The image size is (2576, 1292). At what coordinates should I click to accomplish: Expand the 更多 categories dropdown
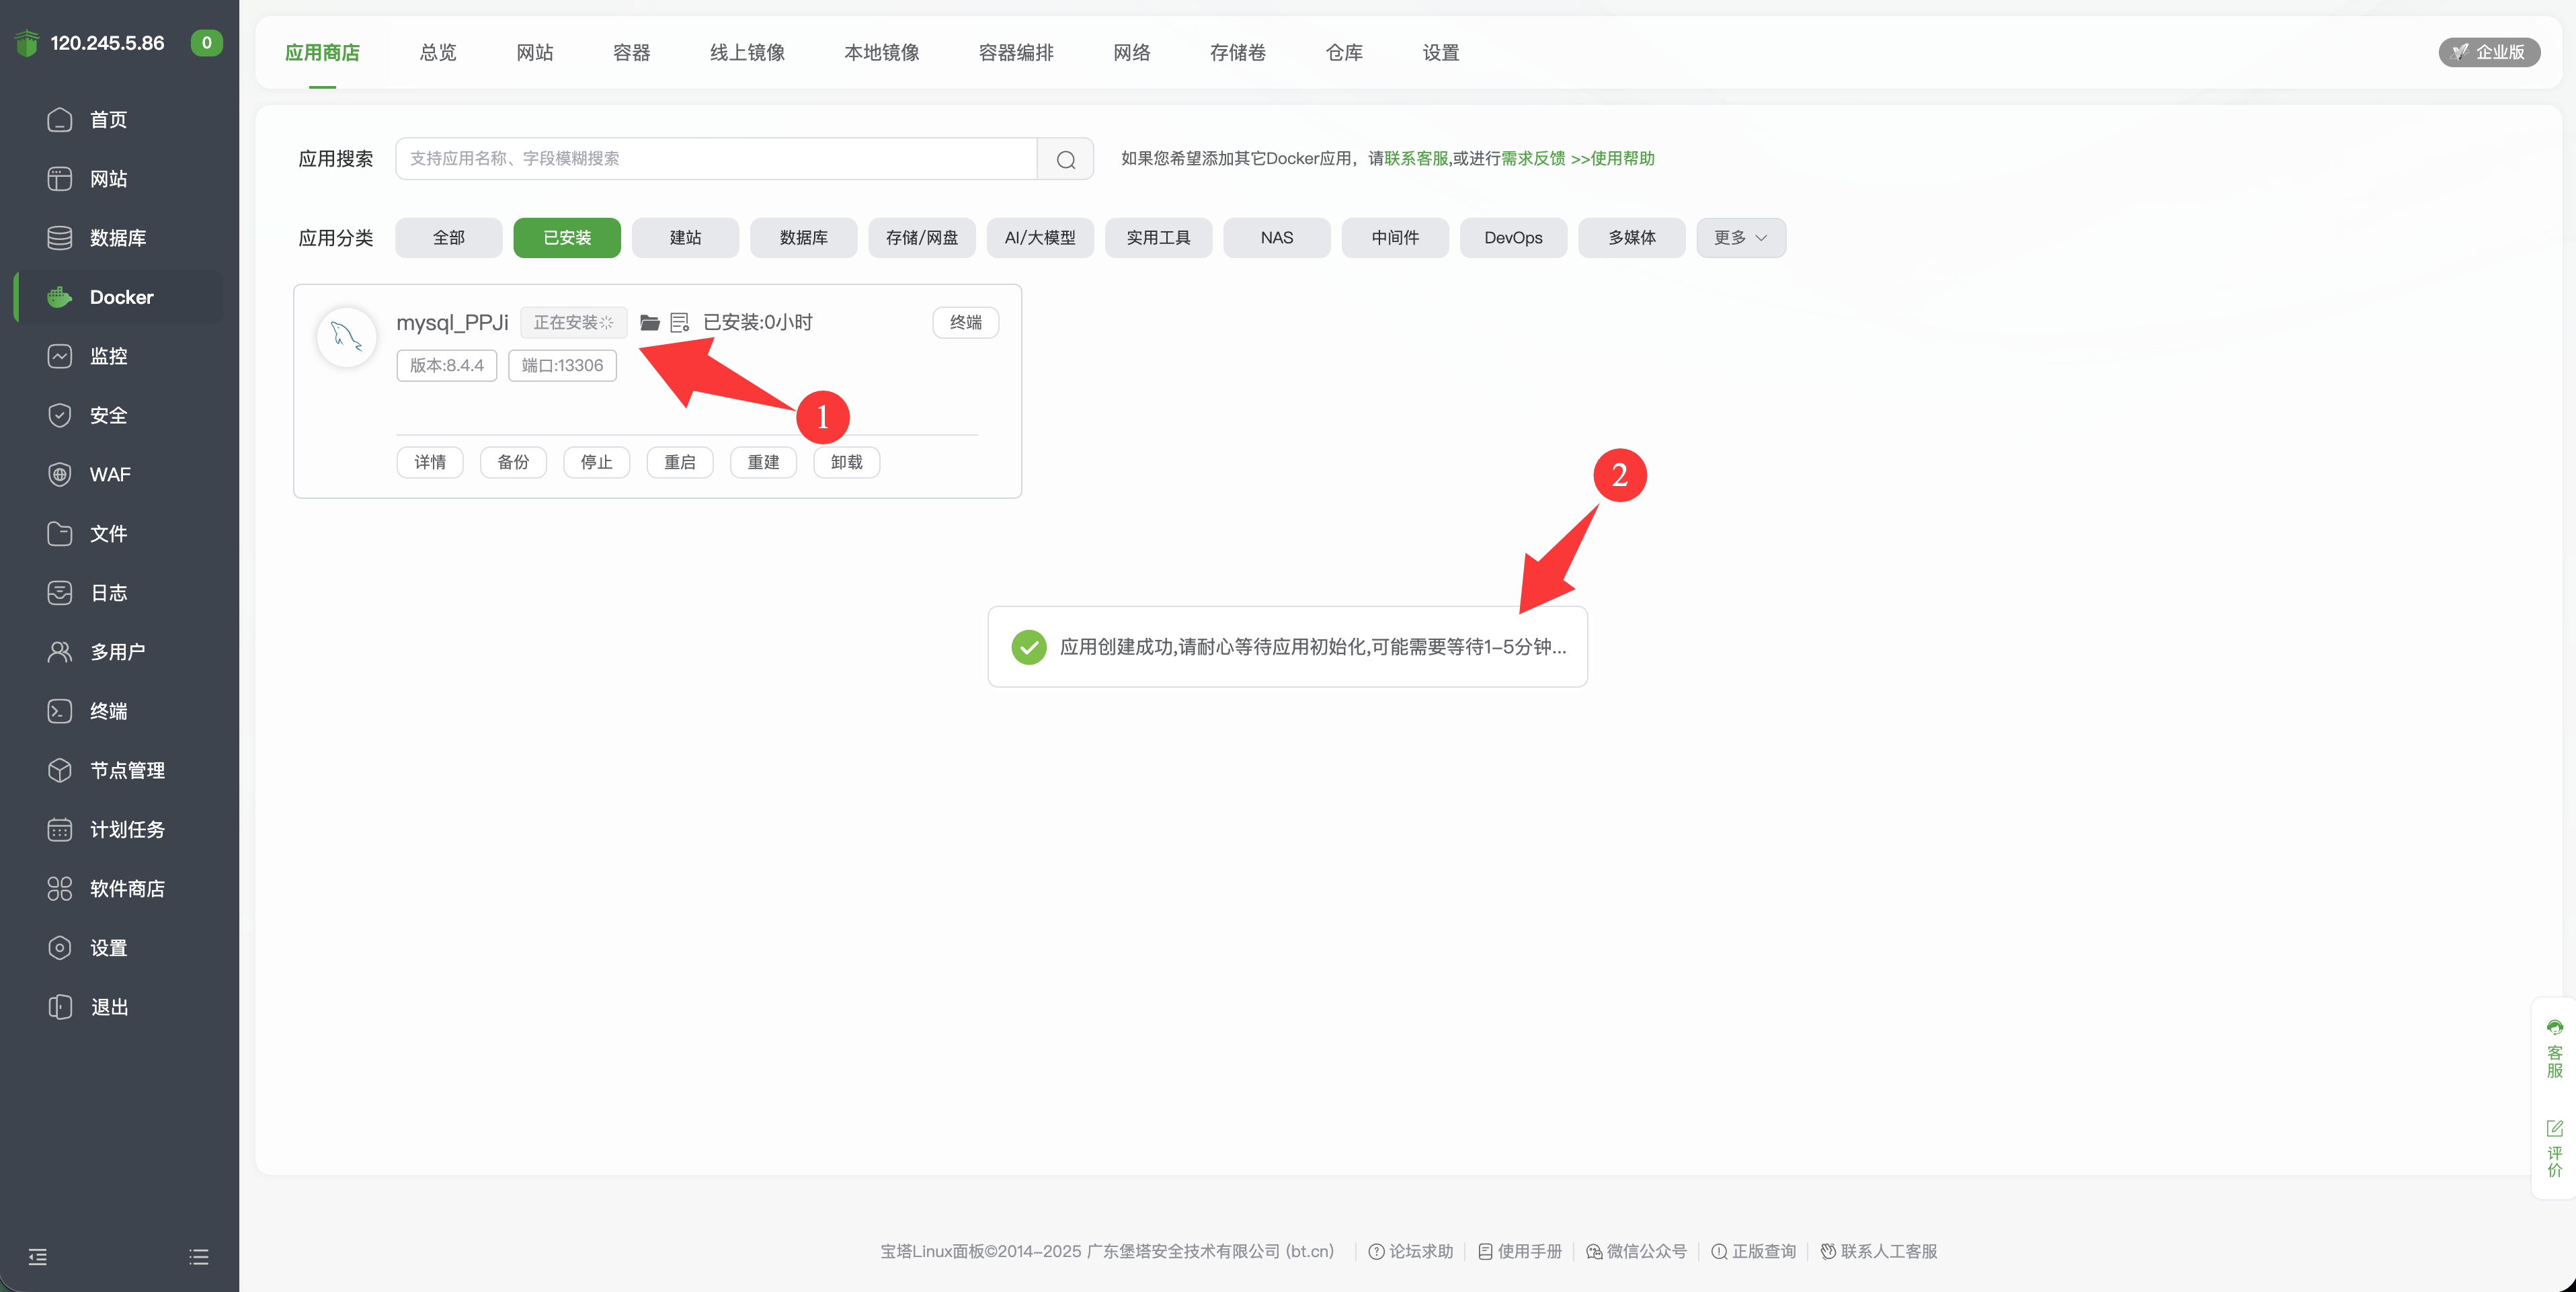[x=1740, y=238]
